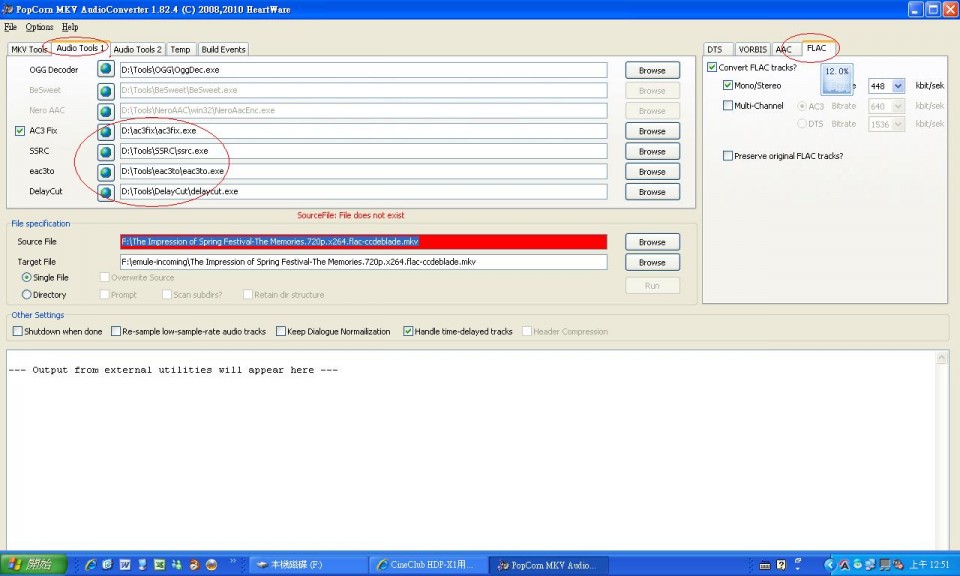
Task: Click the language bar help icon
Action: tap(781, 565)
